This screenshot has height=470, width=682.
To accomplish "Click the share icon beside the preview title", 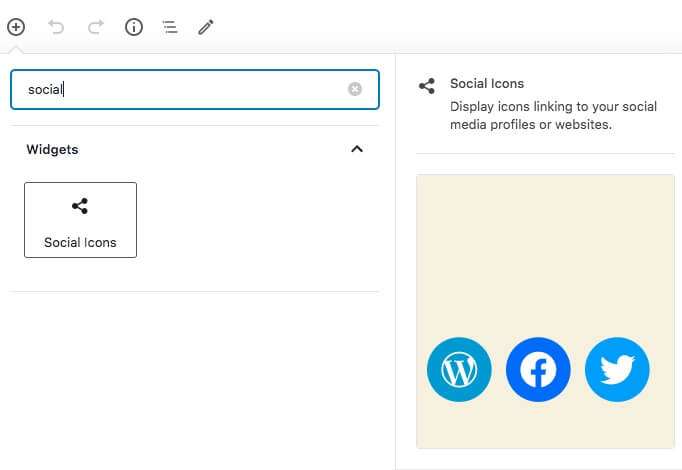I will pos(427,86).
